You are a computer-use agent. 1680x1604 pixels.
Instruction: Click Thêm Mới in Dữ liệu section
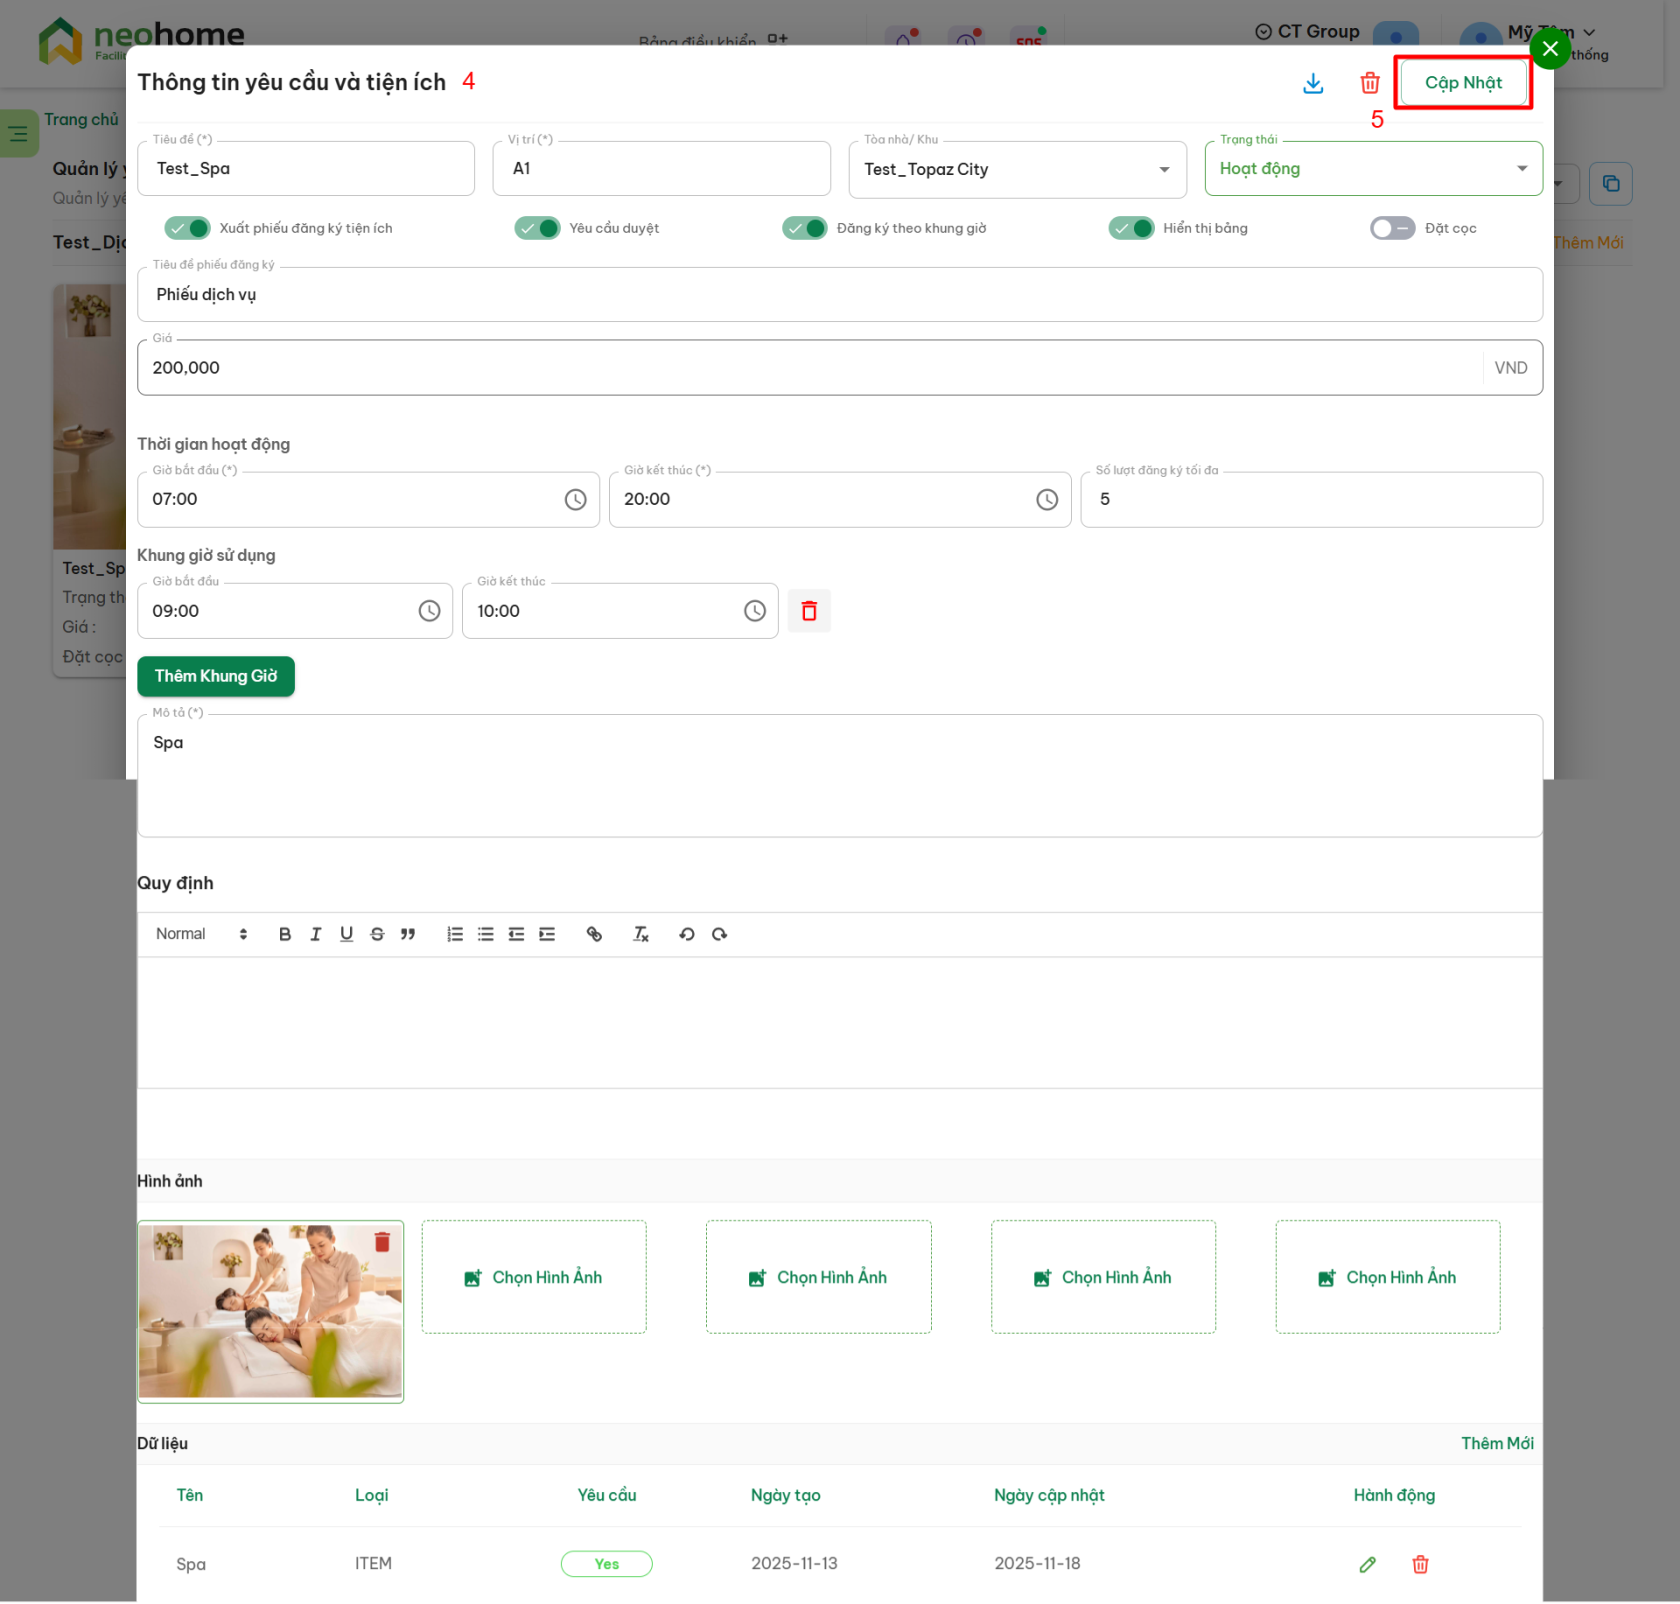1496,1443
